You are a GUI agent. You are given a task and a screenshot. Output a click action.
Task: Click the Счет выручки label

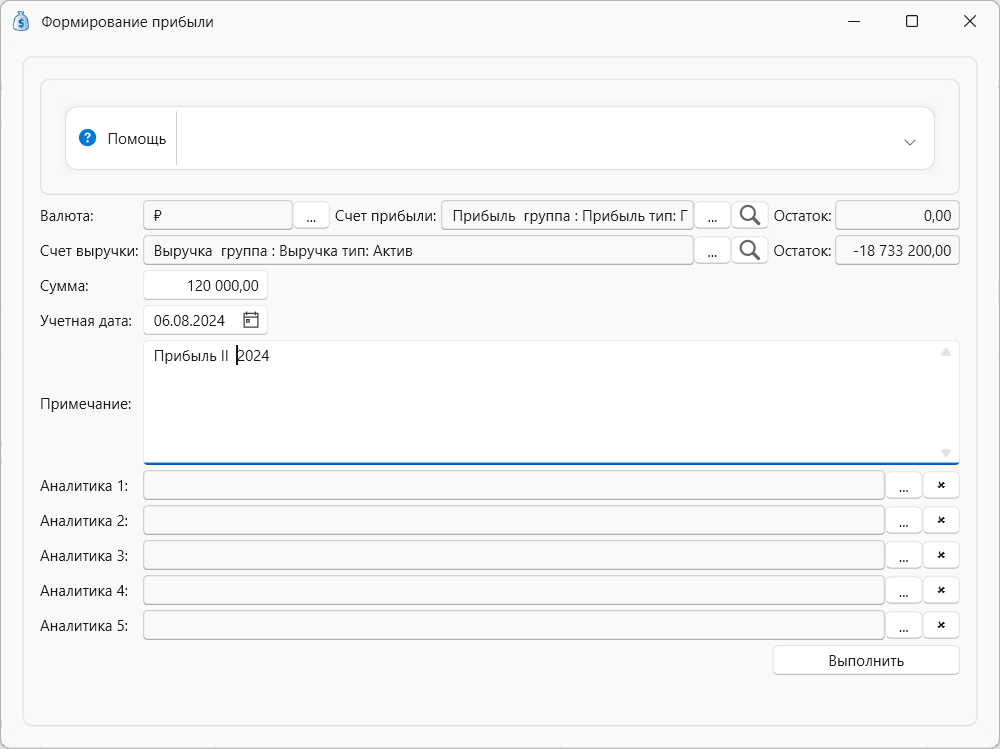click(x=89, y=251)
